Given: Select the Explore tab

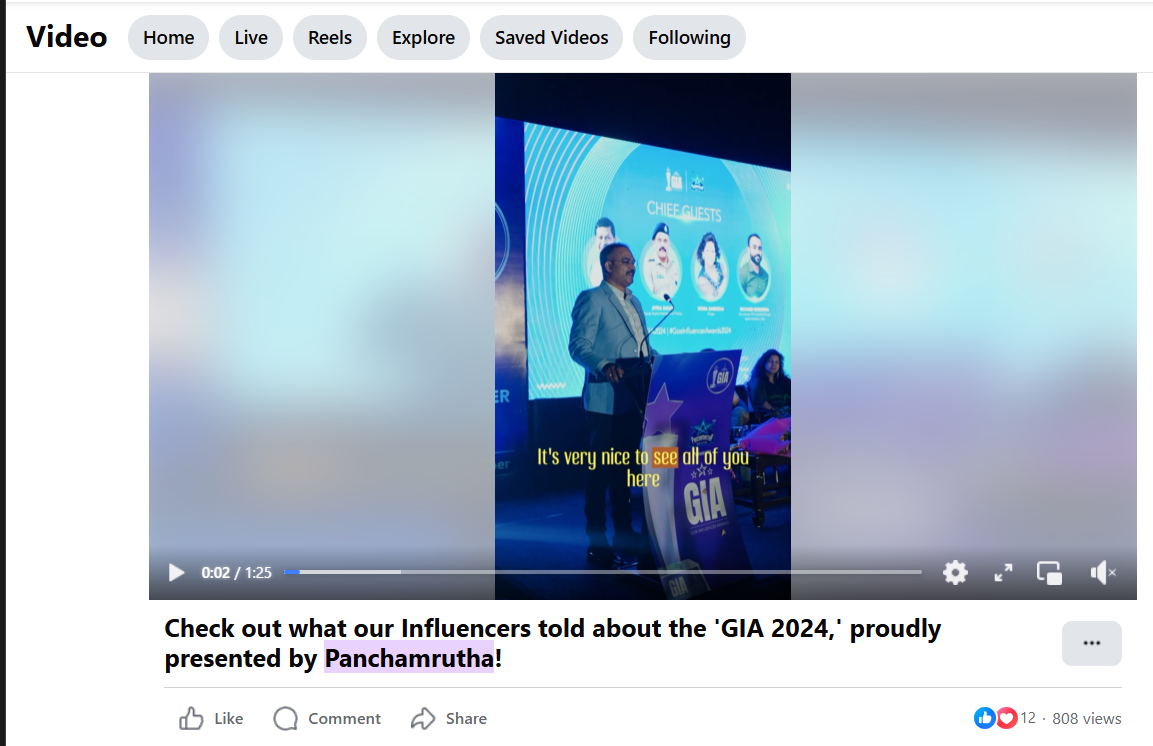Looking at the screenshot, I should pyautogui.click(x=423, y=37).
